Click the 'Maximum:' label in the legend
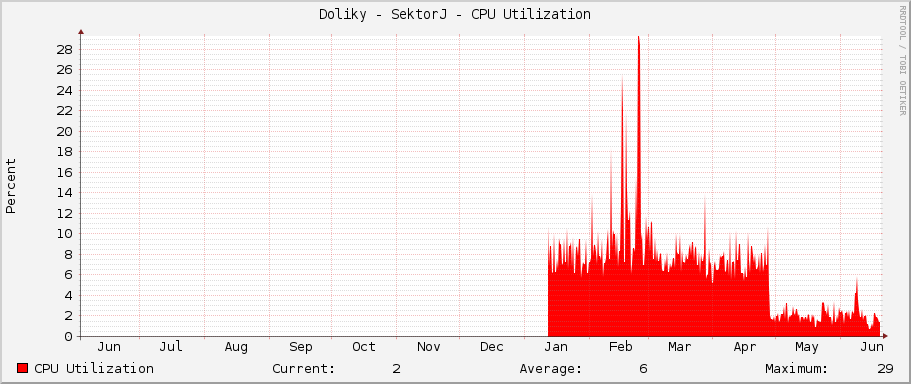The height and width of the screenshot is (384, 911). (x=797, y=368)
